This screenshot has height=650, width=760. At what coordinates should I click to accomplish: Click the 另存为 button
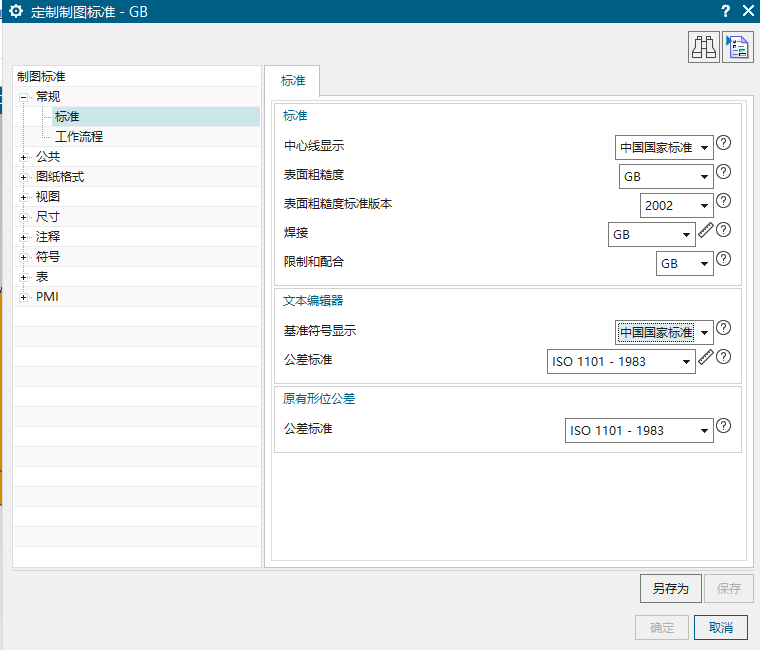pyautogui.click(x=670, y=589)
